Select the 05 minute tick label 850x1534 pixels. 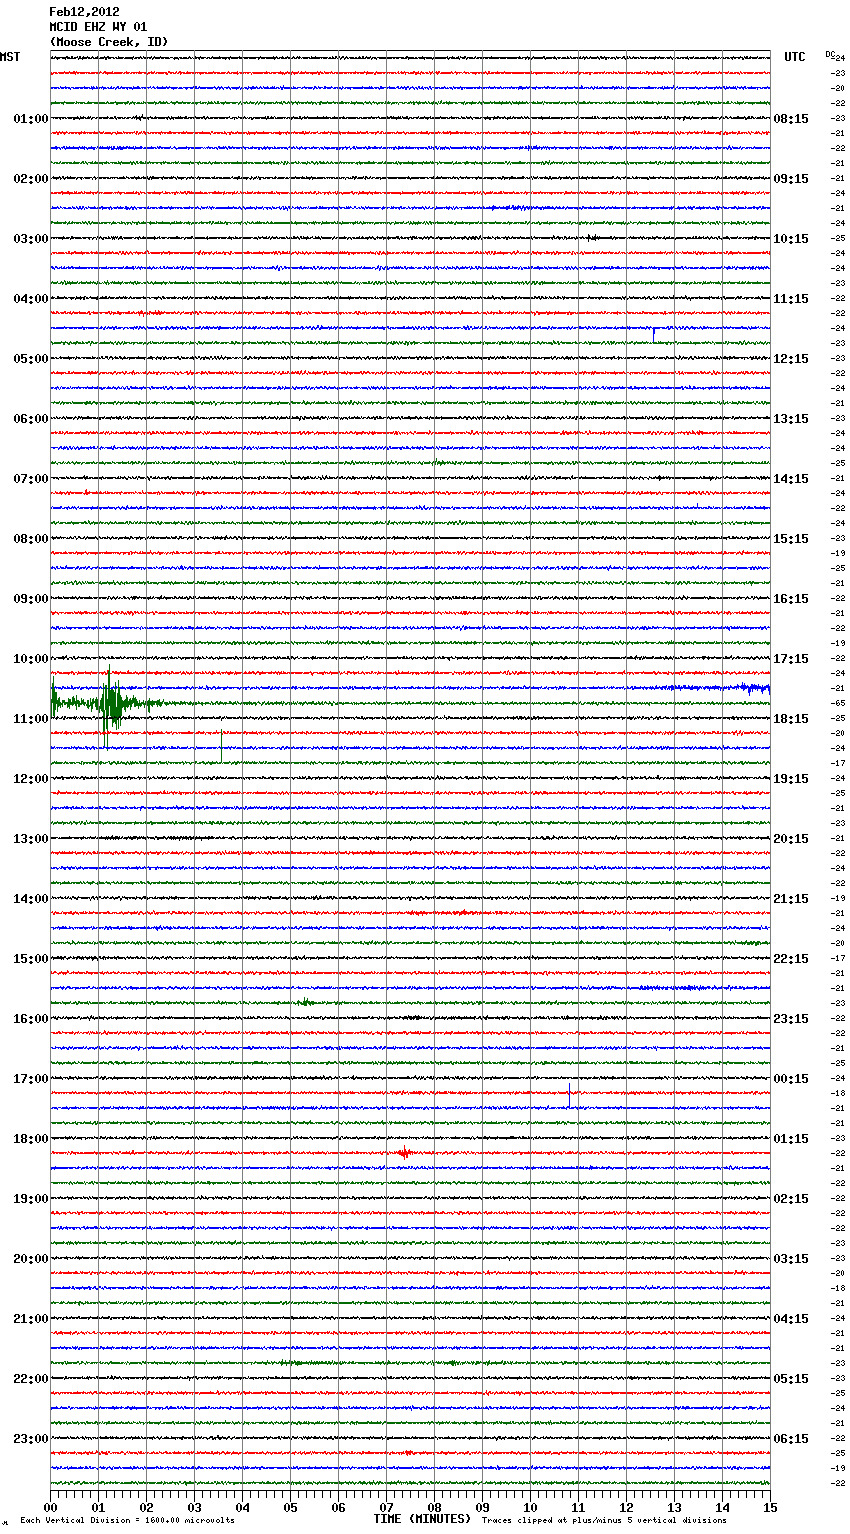(290, 1507)
